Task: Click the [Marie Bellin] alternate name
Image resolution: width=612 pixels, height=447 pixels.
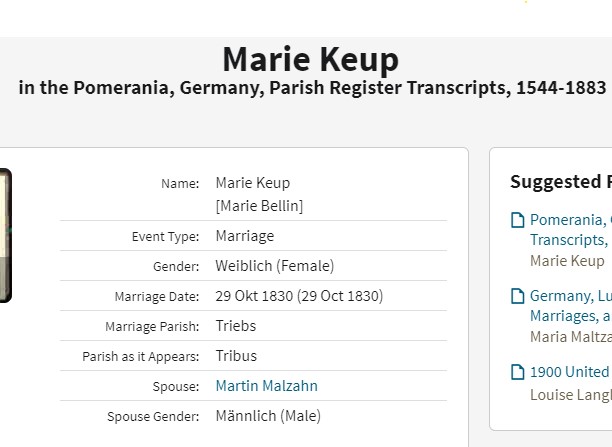Action: pos(259,206)
